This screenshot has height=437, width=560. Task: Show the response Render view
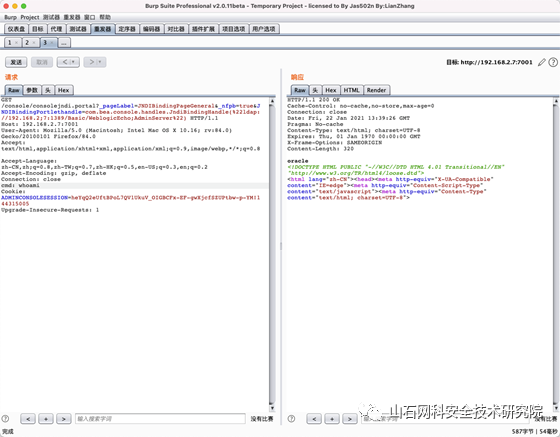(x=376, y=90)
